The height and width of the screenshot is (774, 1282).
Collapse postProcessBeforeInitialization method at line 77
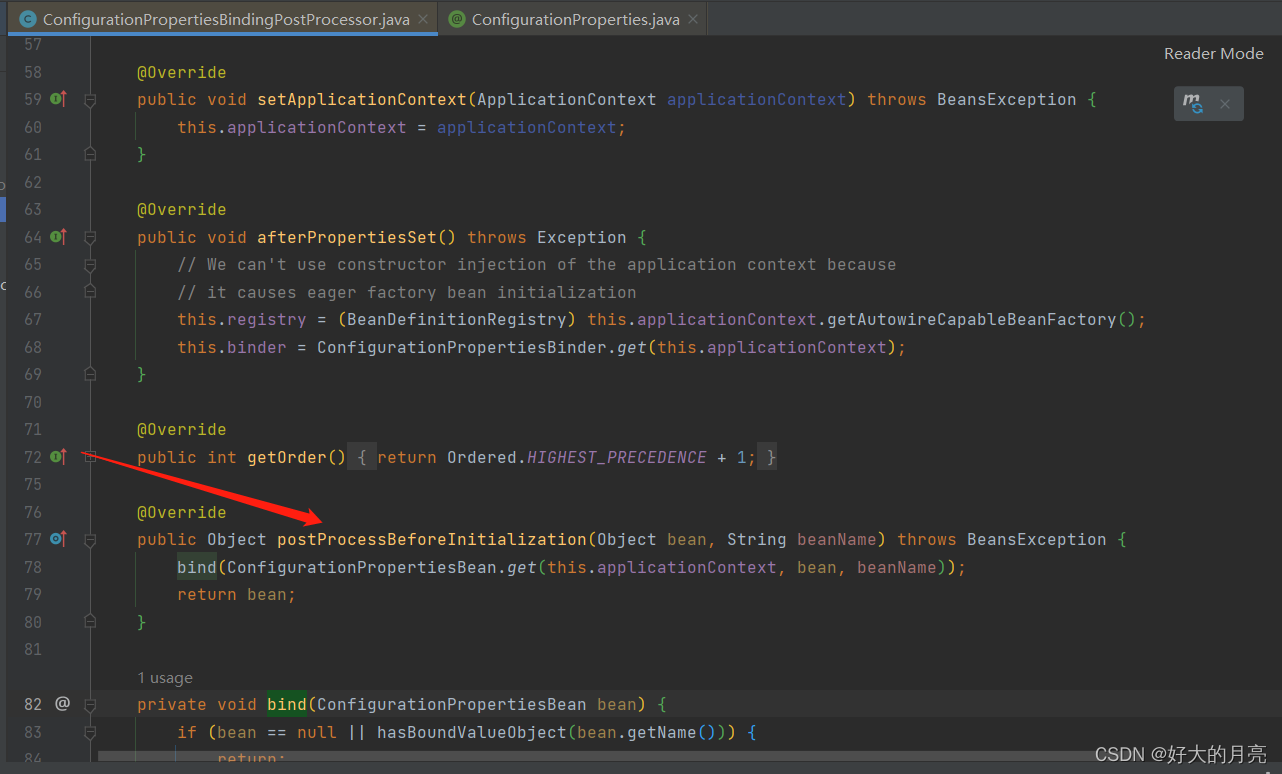(x=90, y=540)
